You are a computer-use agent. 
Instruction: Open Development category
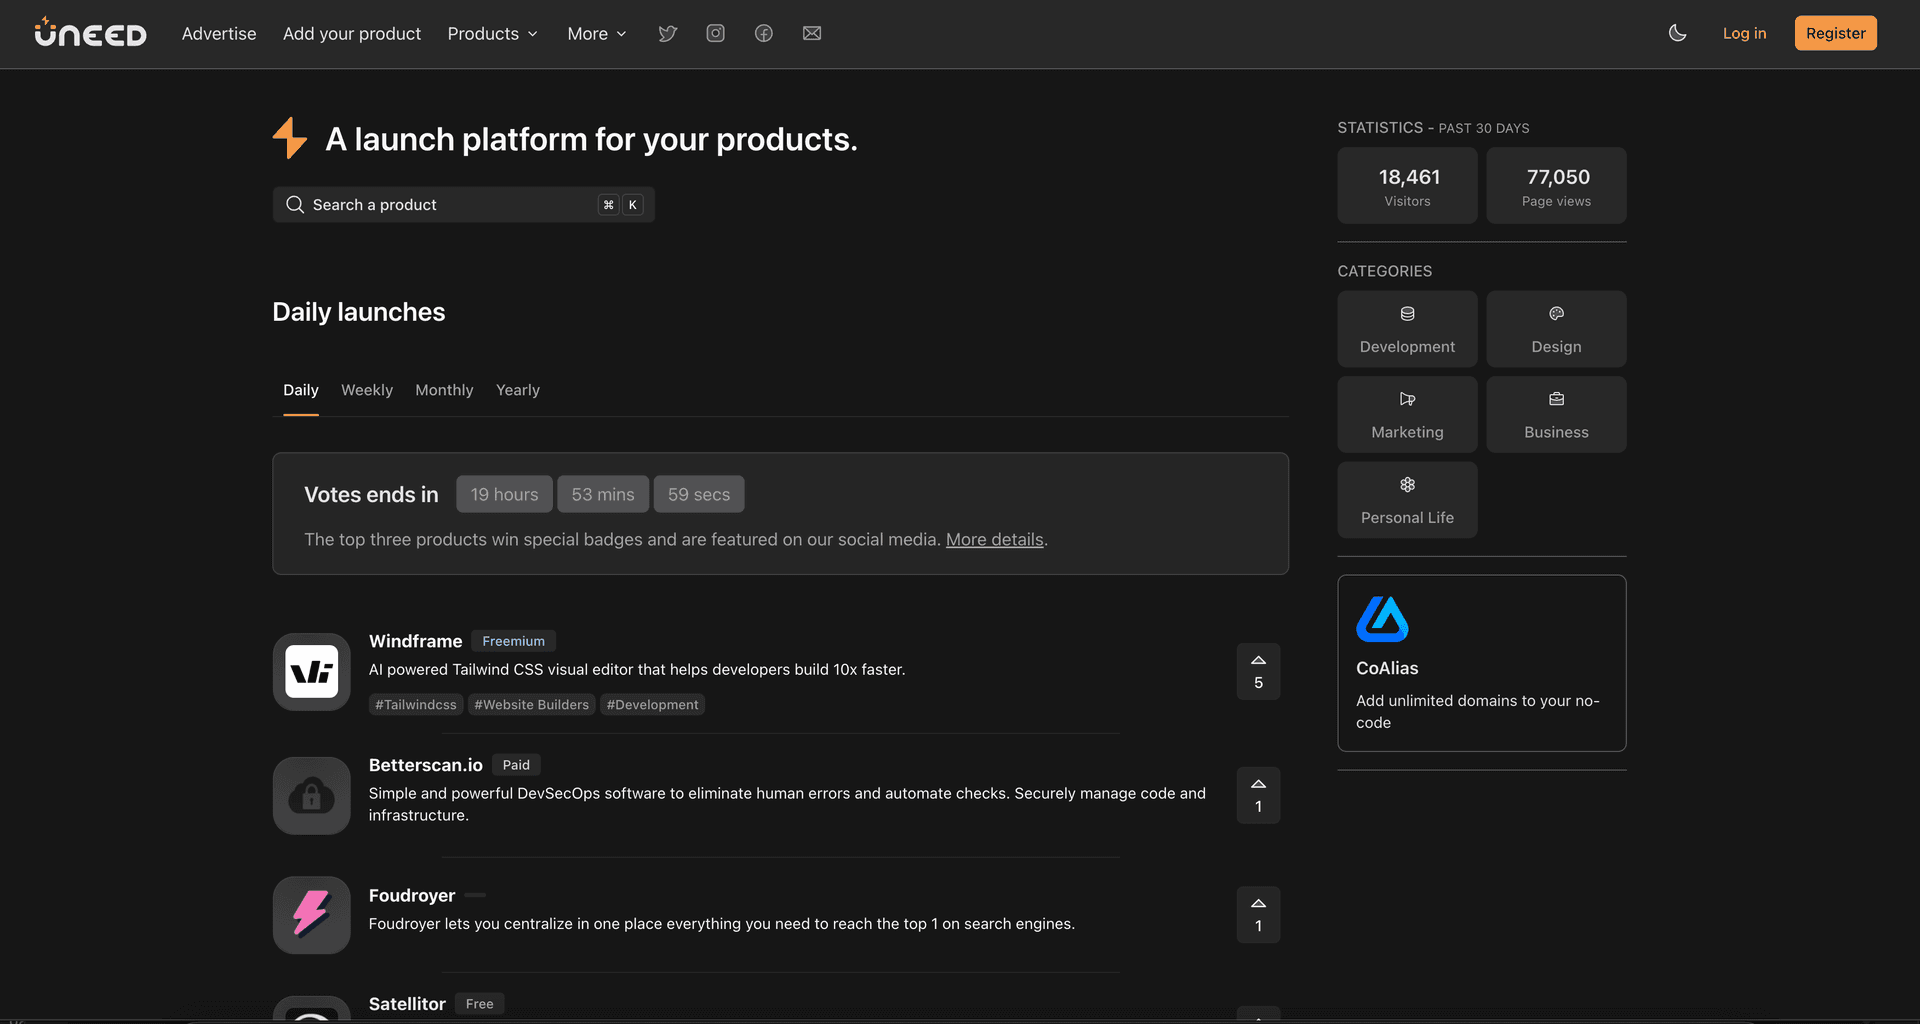[x=1407, y=329]
